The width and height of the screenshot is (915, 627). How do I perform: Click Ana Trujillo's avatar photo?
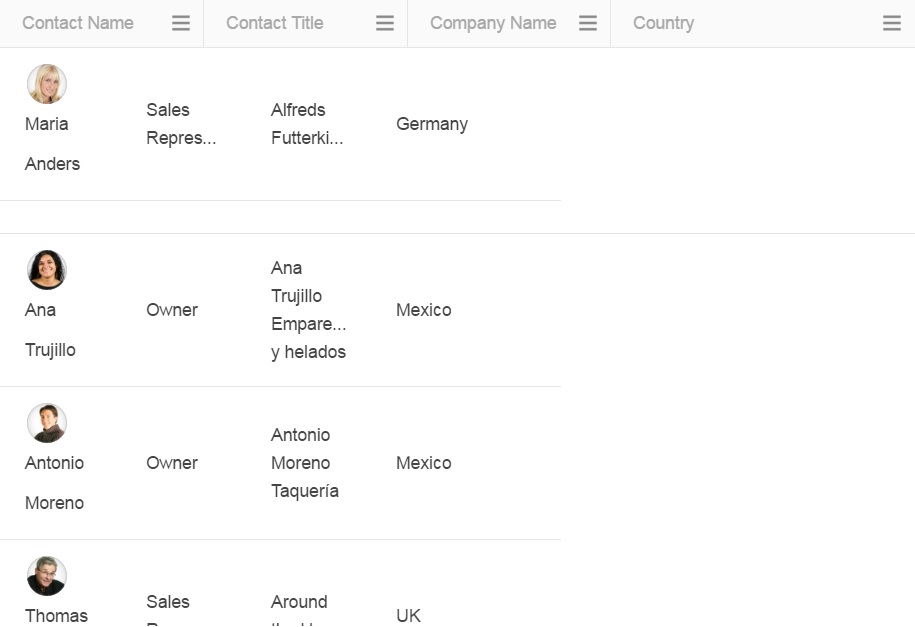tap(47, 270)
